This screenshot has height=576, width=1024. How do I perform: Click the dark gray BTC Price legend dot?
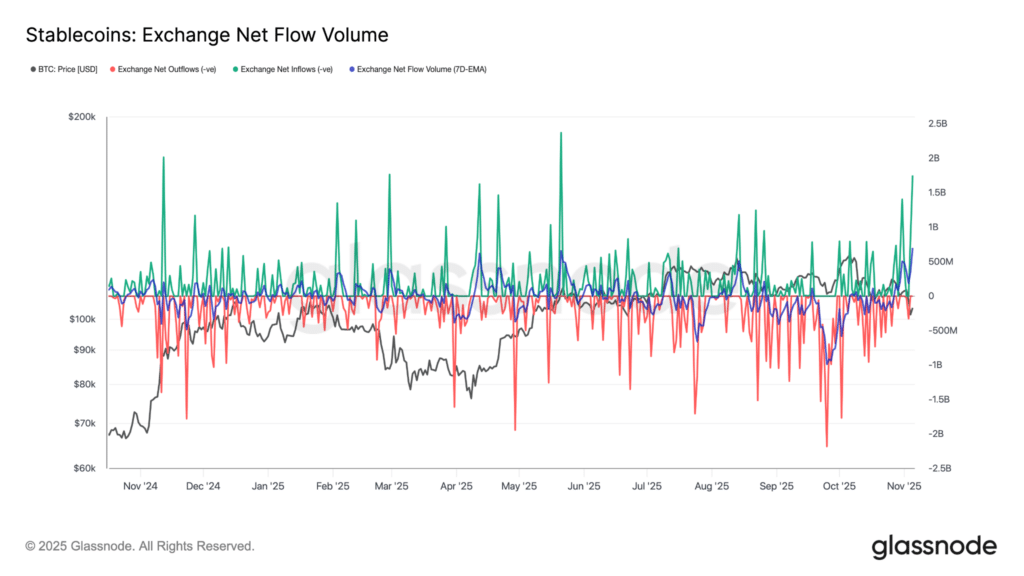33,69
